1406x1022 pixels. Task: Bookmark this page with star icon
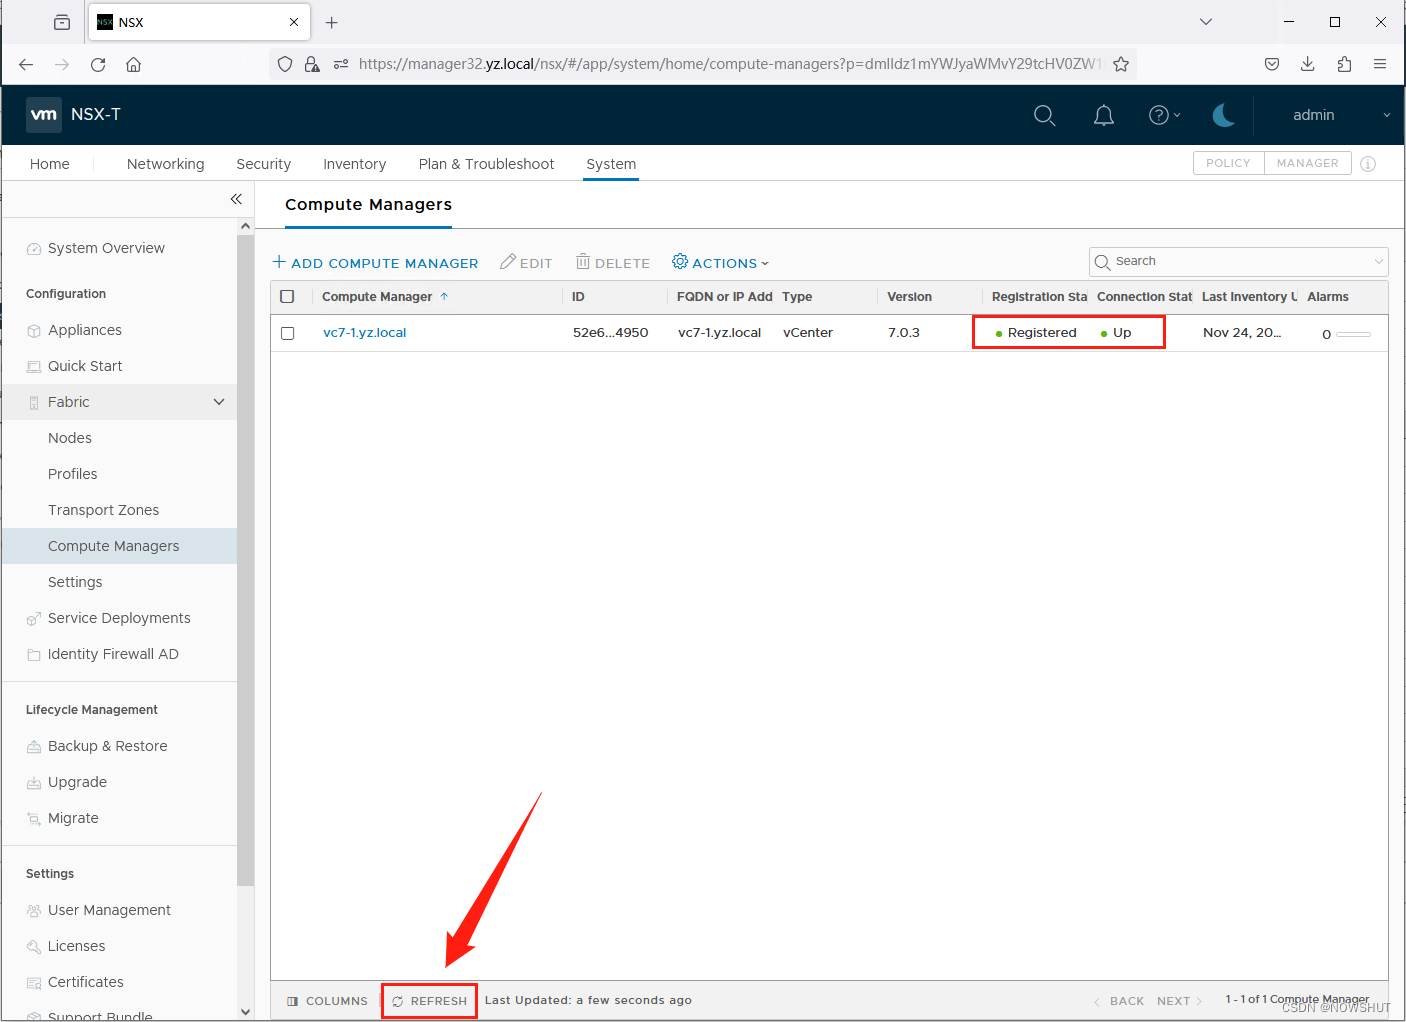1121,64
